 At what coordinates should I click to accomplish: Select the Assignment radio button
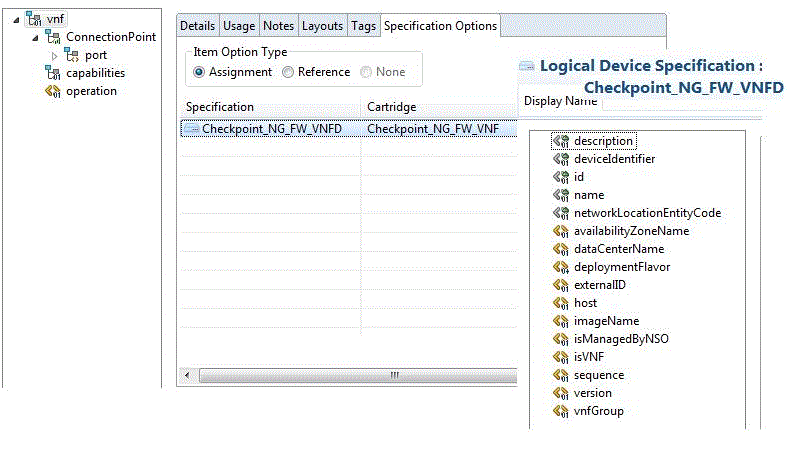[x=199, y=72]
